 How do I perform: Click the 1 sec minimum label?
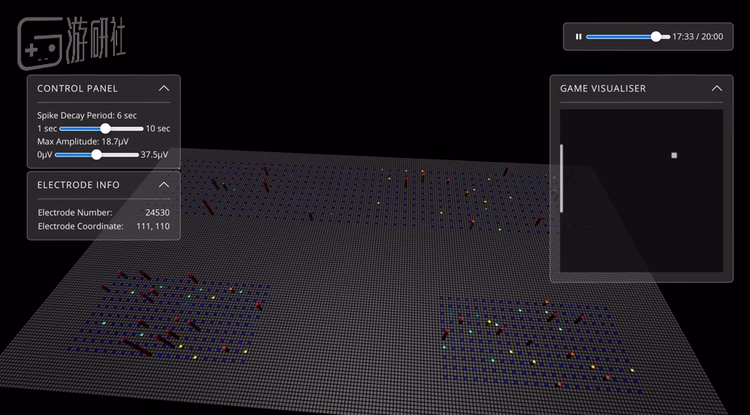47,129
